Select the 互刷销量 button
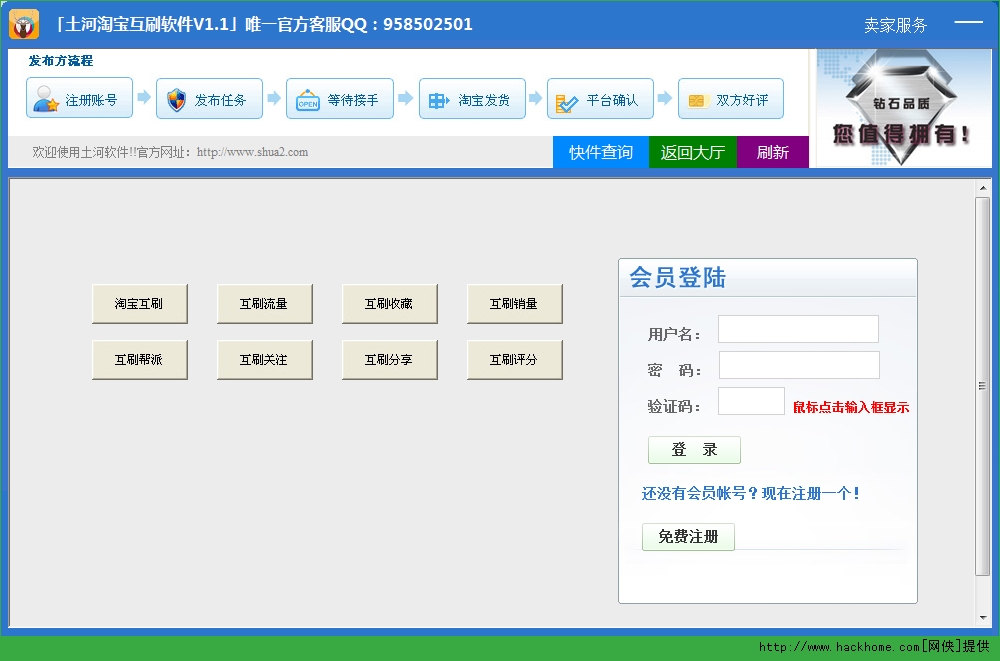The height and width of the screenshot is (661, 1000). 515,304
